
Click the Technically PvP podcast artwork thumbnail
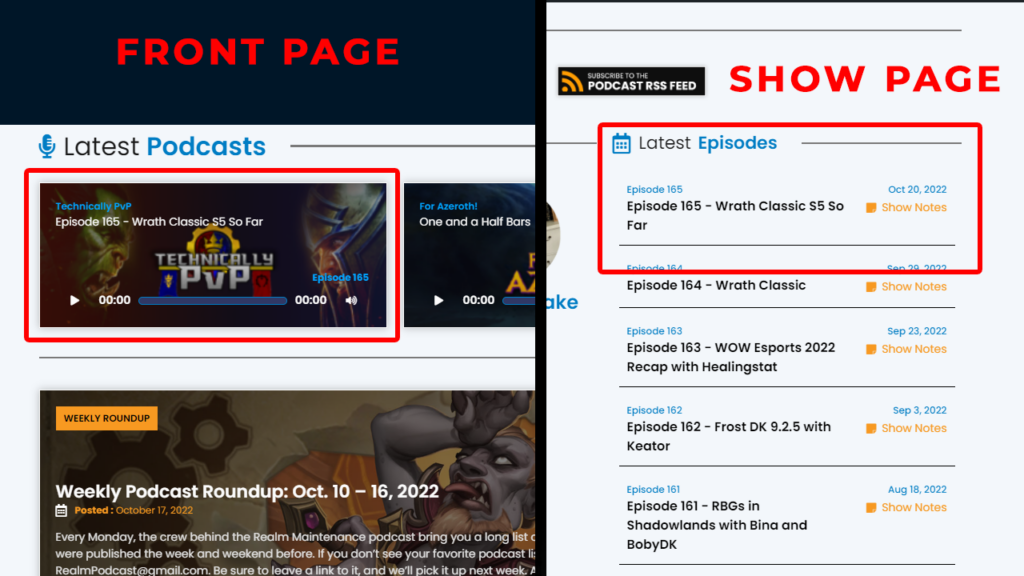tap(213, 255)
